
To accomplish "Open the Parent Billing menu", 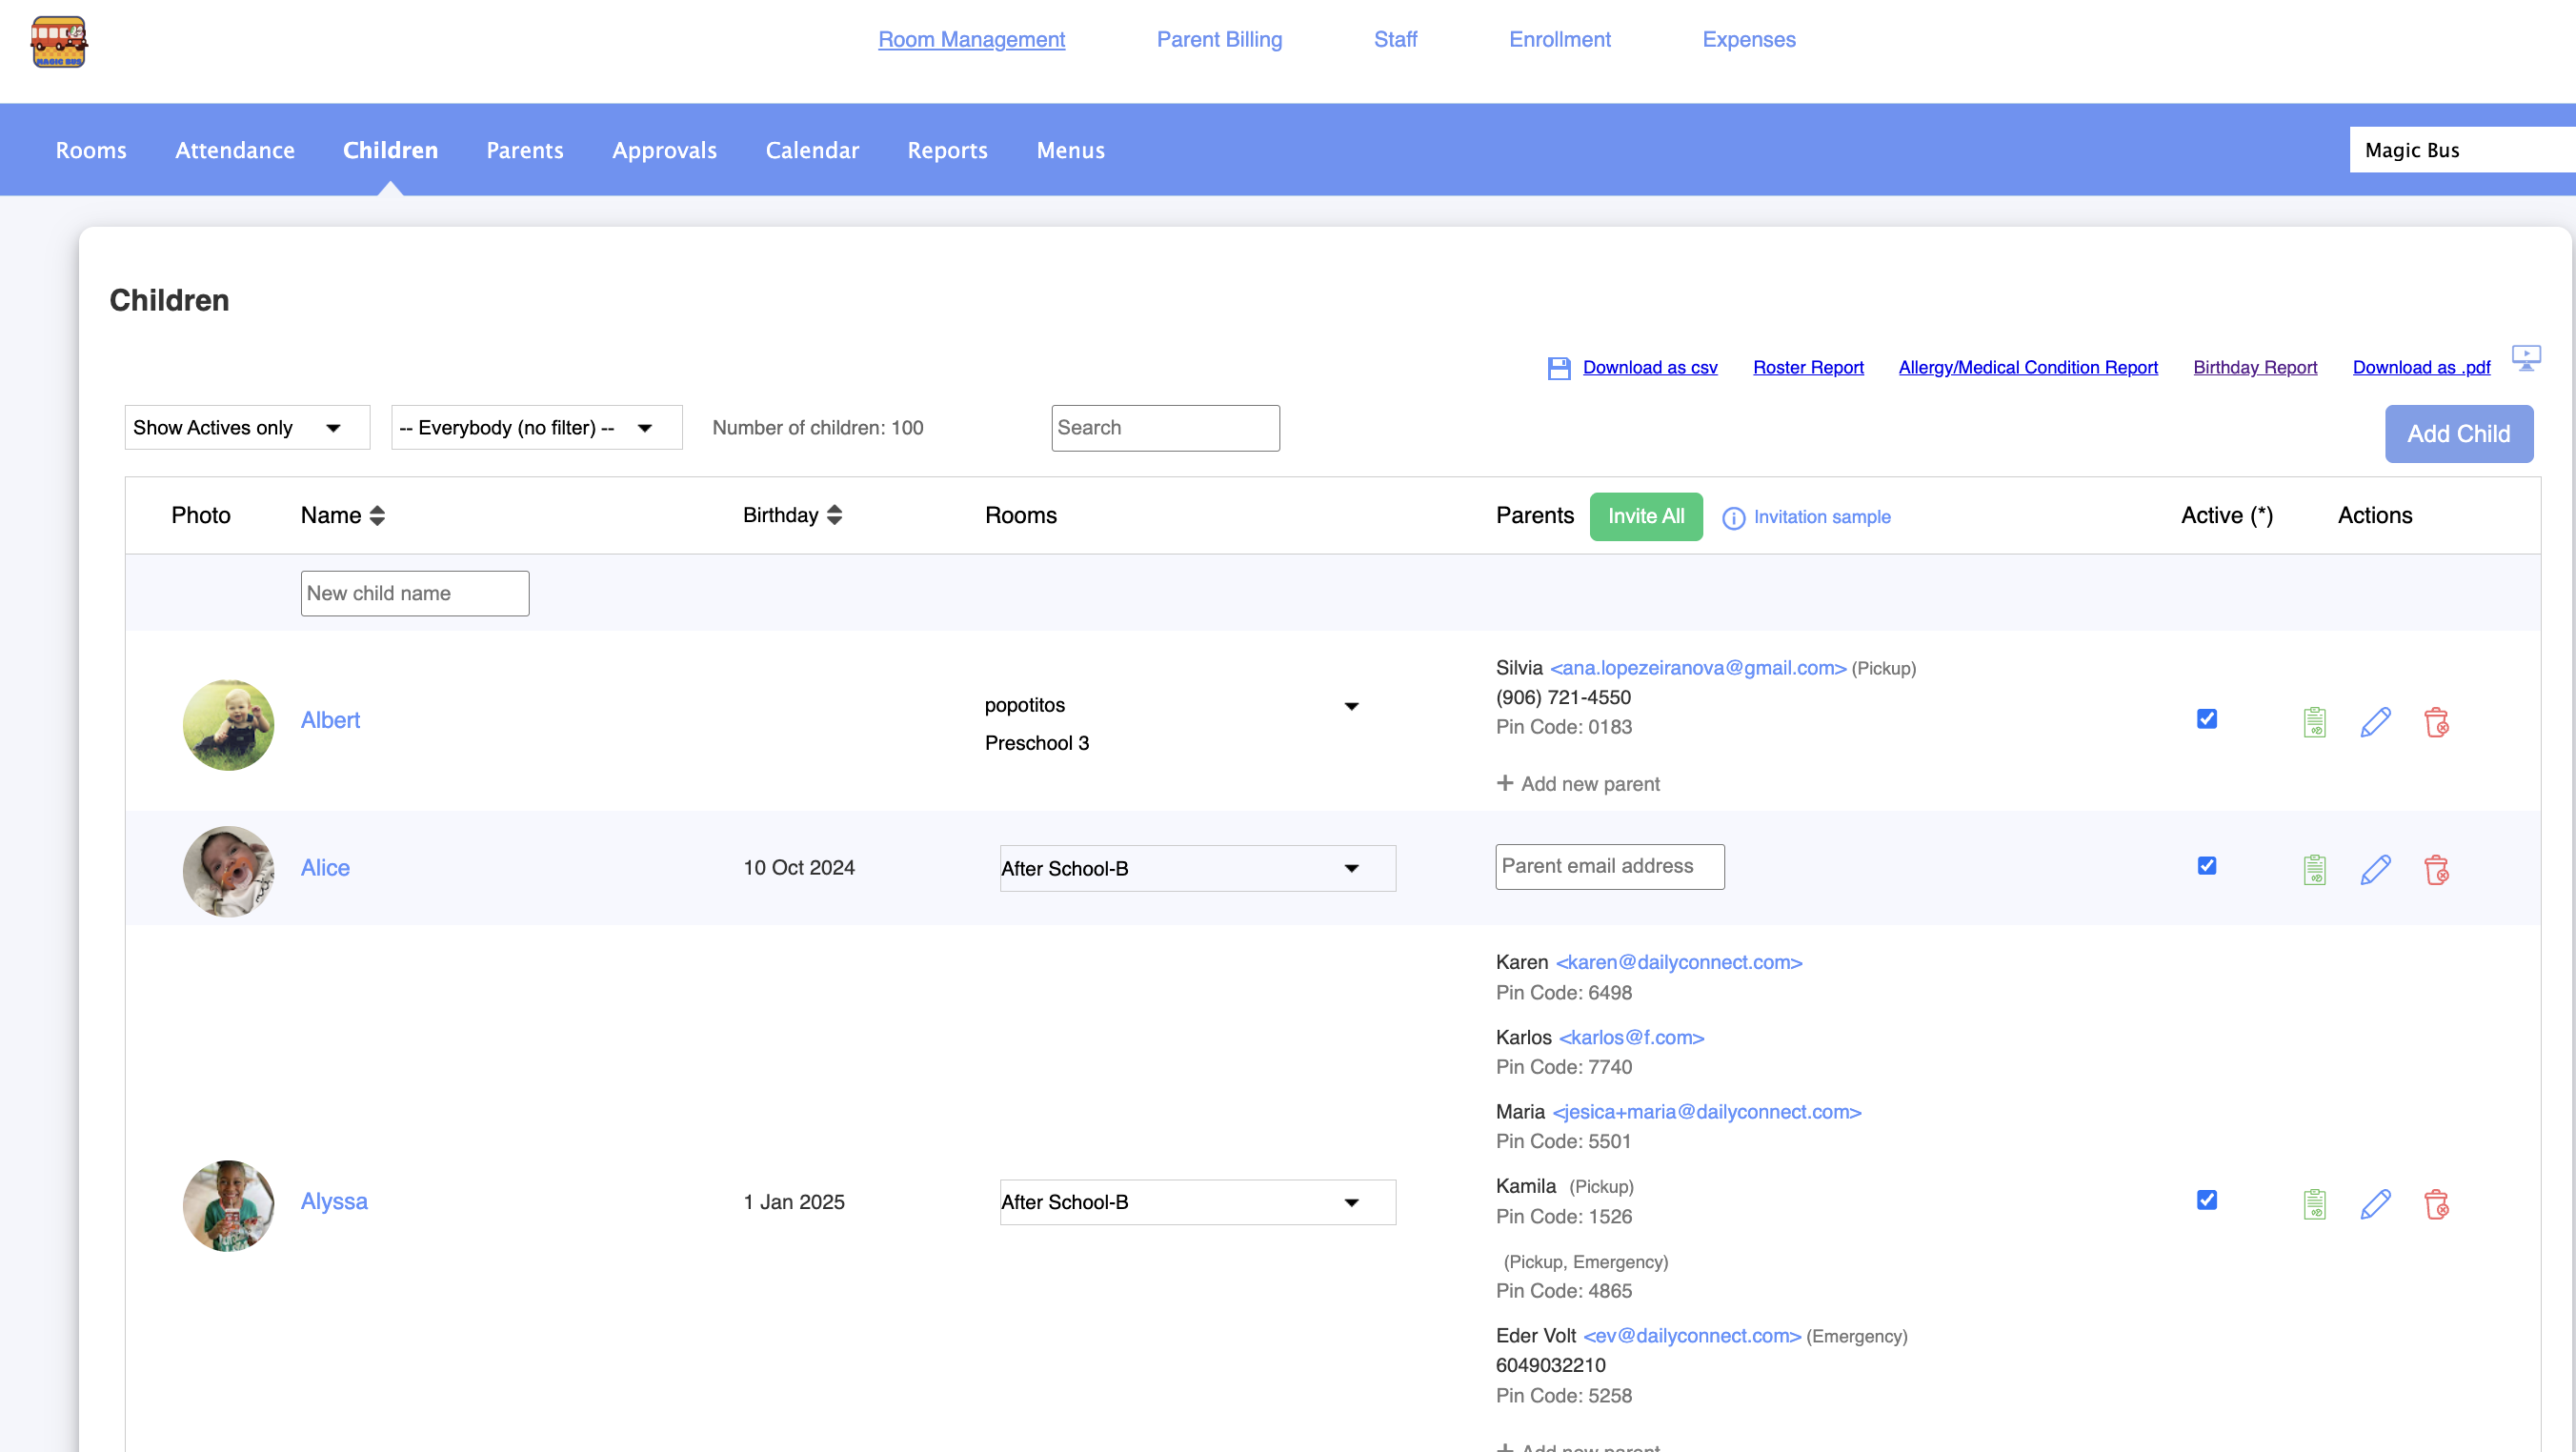I will [x=1218, y=39].
